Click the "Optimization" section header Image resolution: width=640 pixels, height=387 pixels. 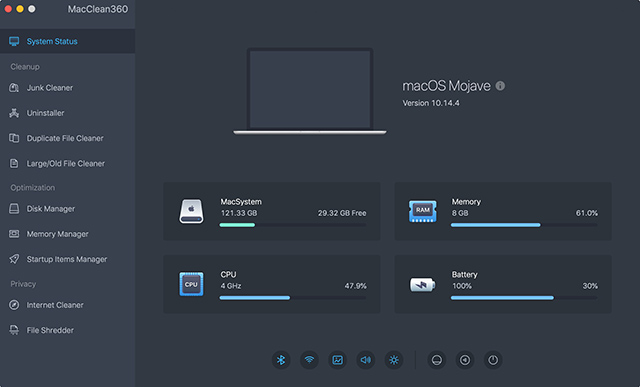[x=33, y=188]
